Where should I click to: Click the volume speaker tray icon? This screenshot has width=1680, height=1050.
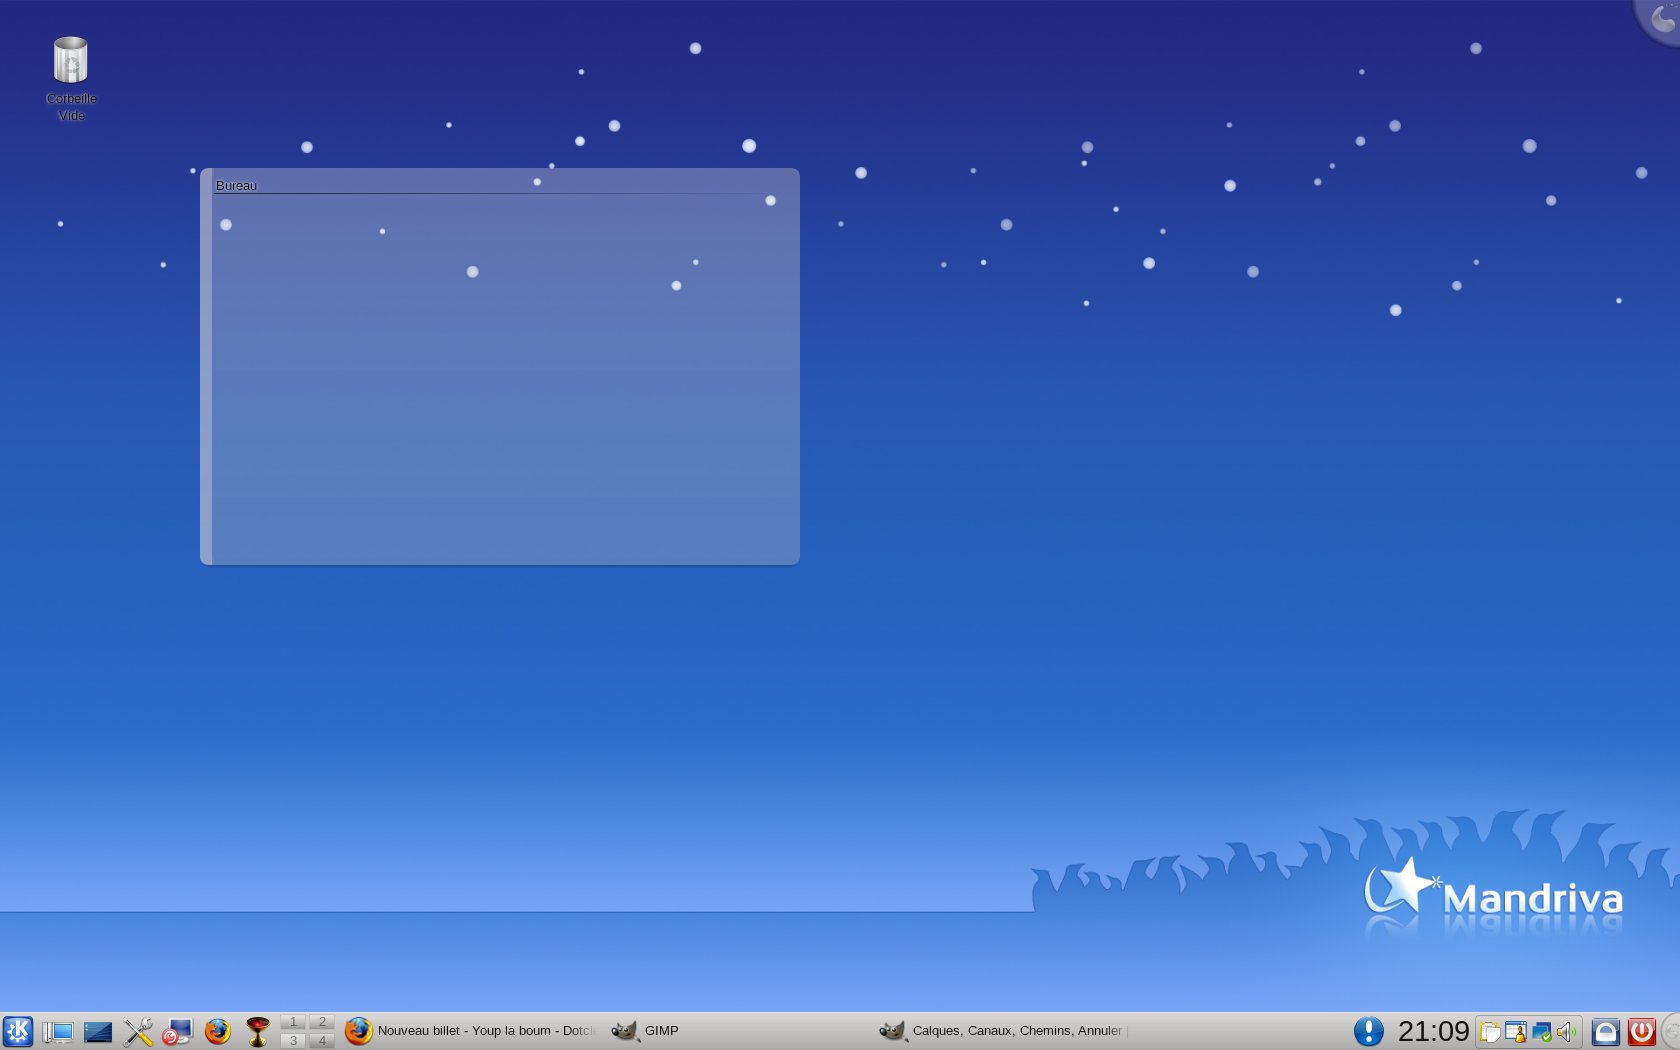point(1566,1032)
